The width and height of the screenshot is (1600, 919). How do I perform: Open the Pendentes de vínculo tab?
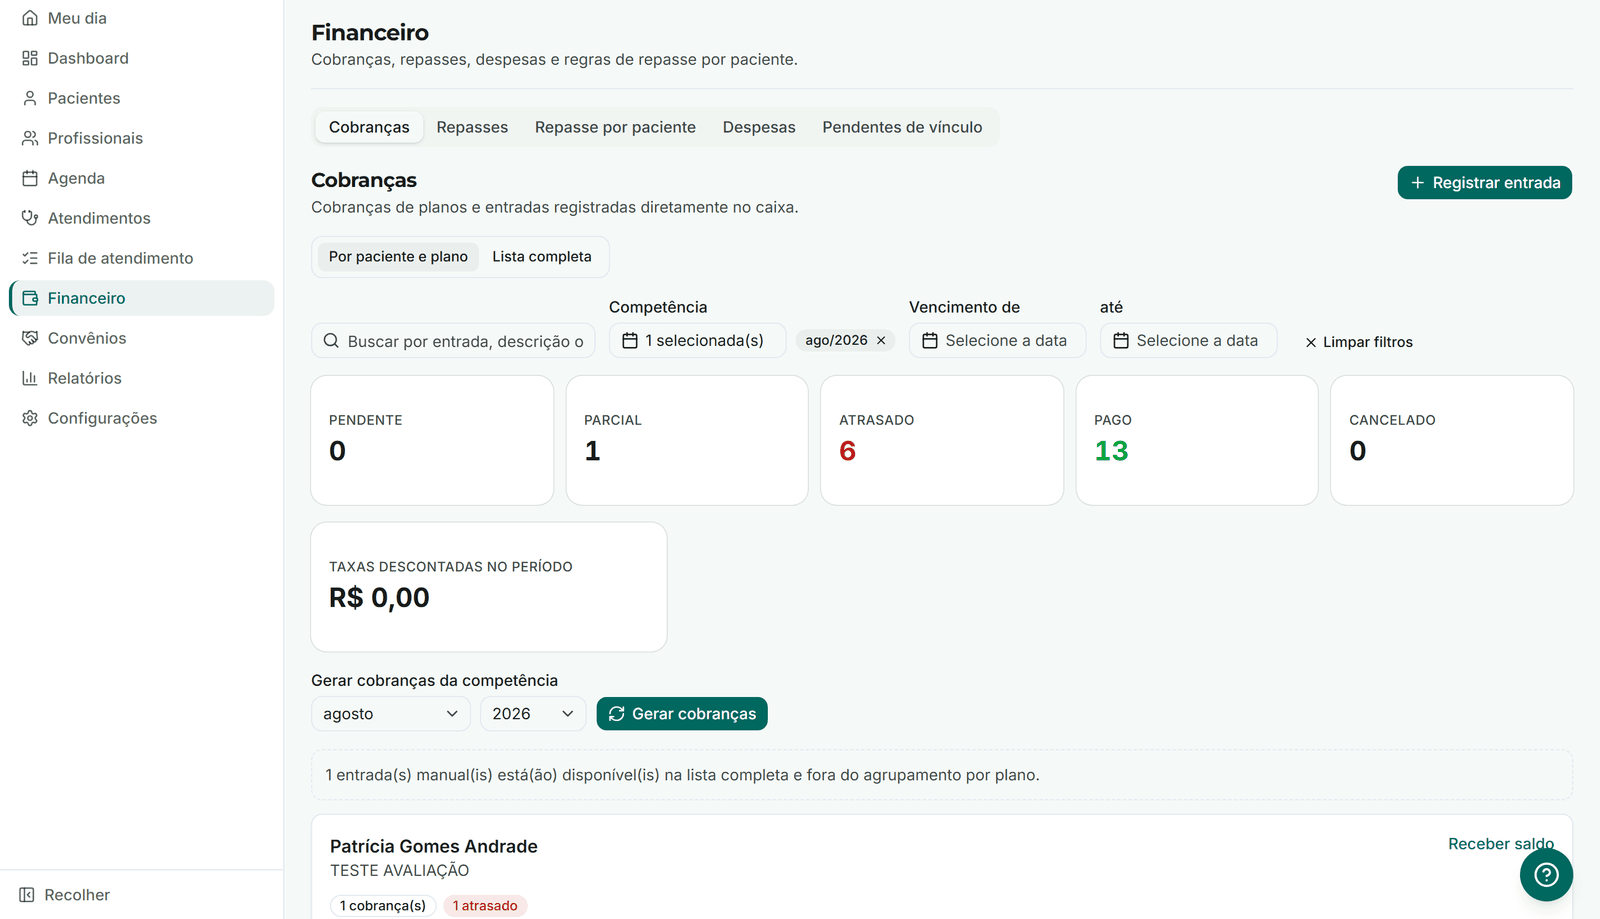click(902, 127)
